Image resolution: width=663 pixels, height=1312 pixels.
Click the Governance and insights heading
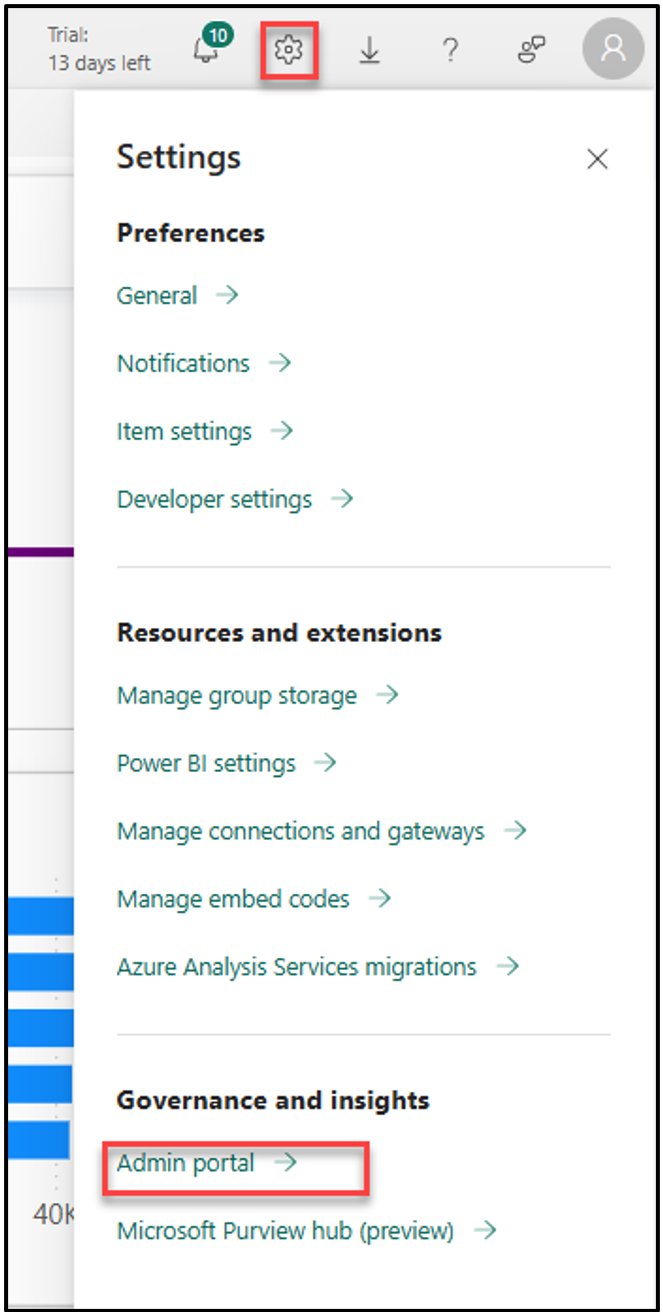(x=273, y=1100)
